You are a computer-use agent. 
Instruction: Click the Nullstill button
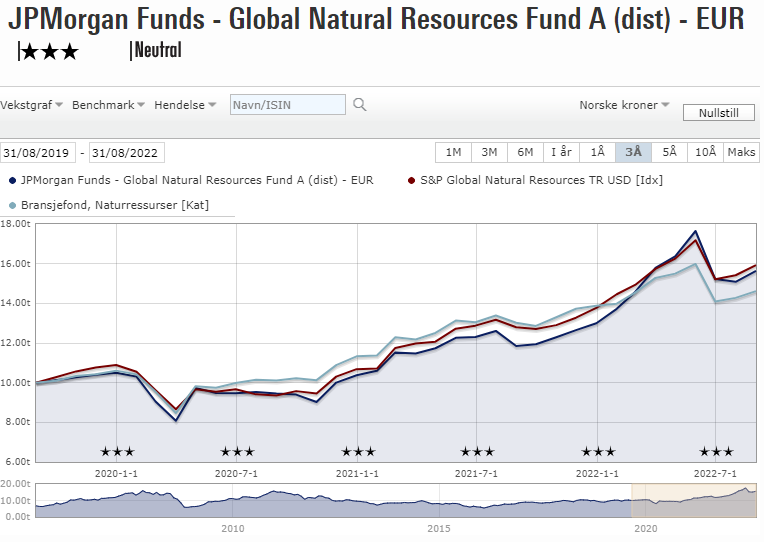point(719,113)
